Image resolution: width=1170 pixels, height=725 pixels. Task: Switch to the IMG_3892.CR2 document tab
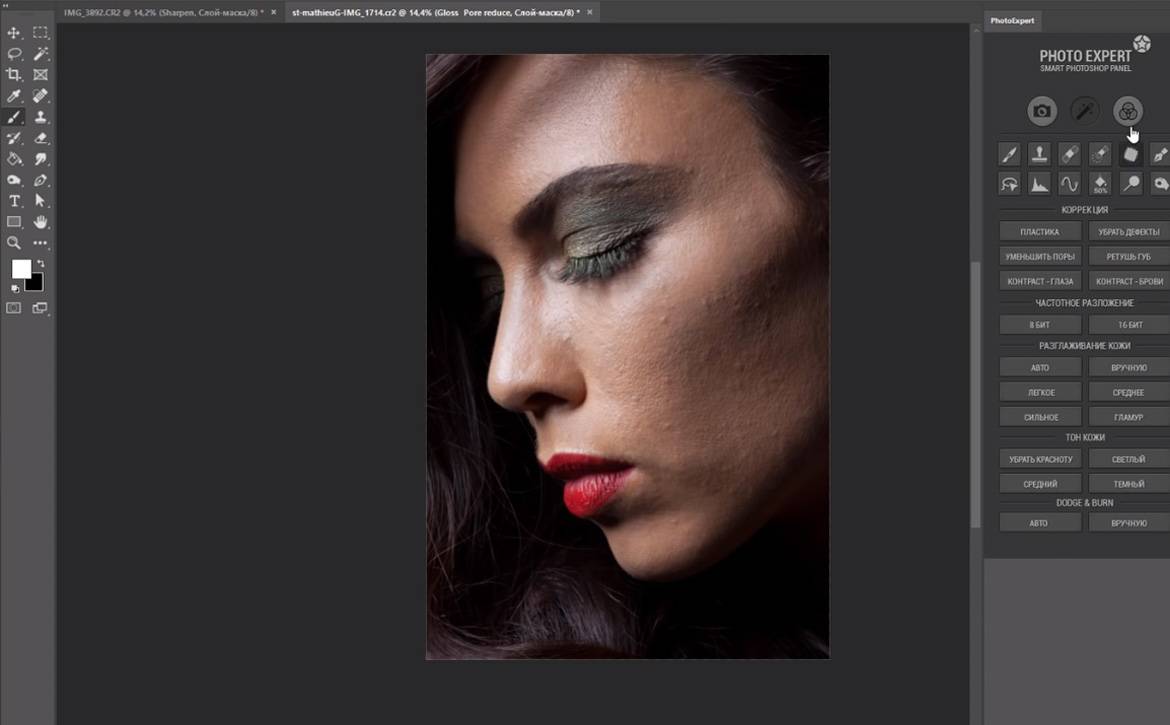tap(158, 12)
